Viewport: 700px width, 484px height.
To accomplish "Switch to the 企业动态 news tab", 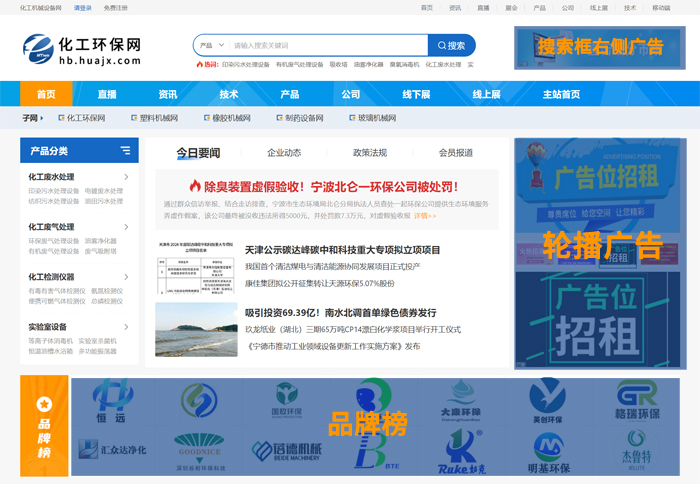I will pos(284,153).
